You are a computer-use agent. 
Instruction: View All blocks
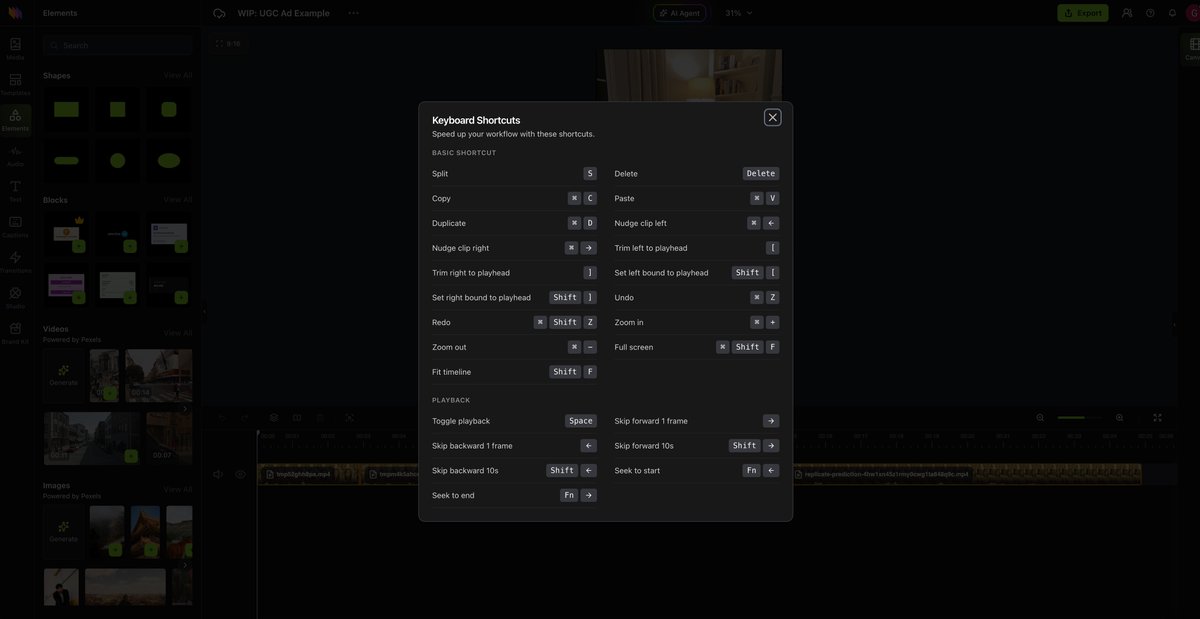click(x=178, y=200)
